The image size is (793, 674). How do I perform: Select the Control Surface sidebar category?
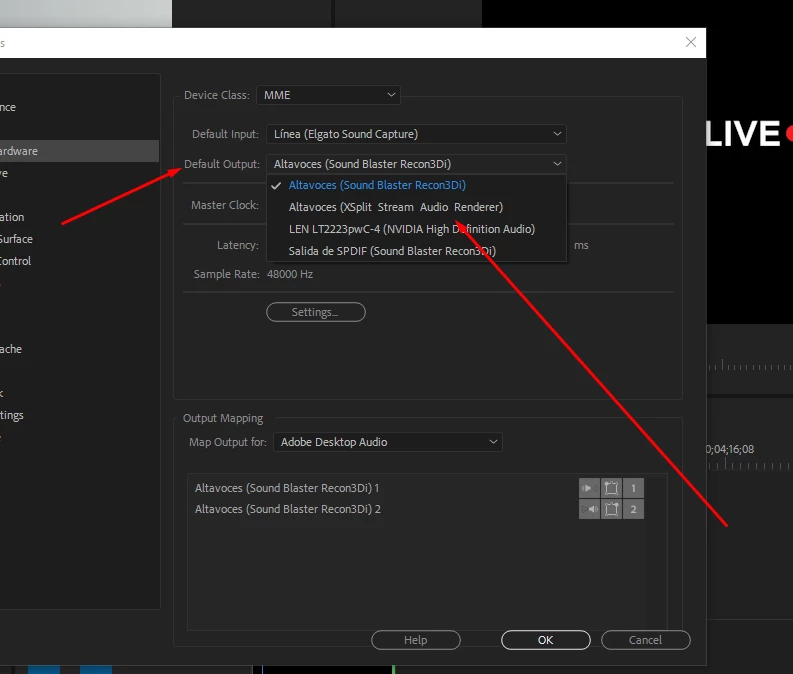pyautogui.click(x=79, y=239)
